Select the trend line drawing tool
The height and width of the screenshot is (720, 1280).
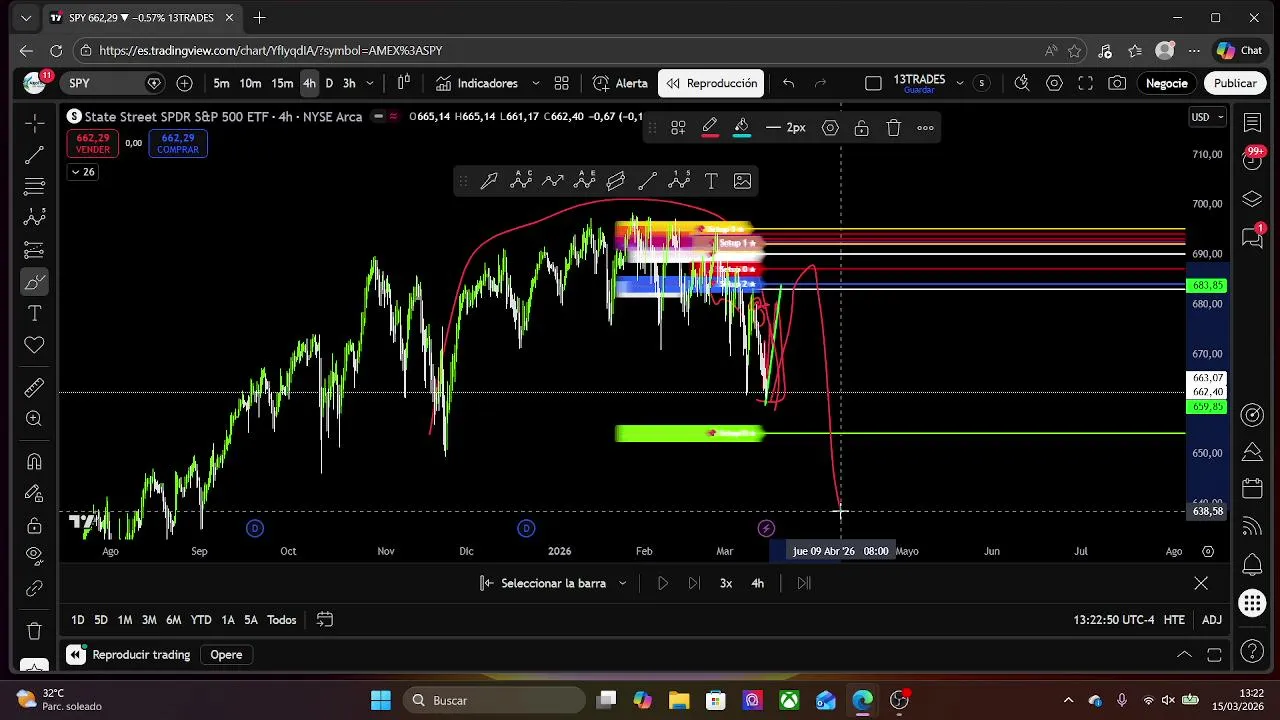click(34, 155)
